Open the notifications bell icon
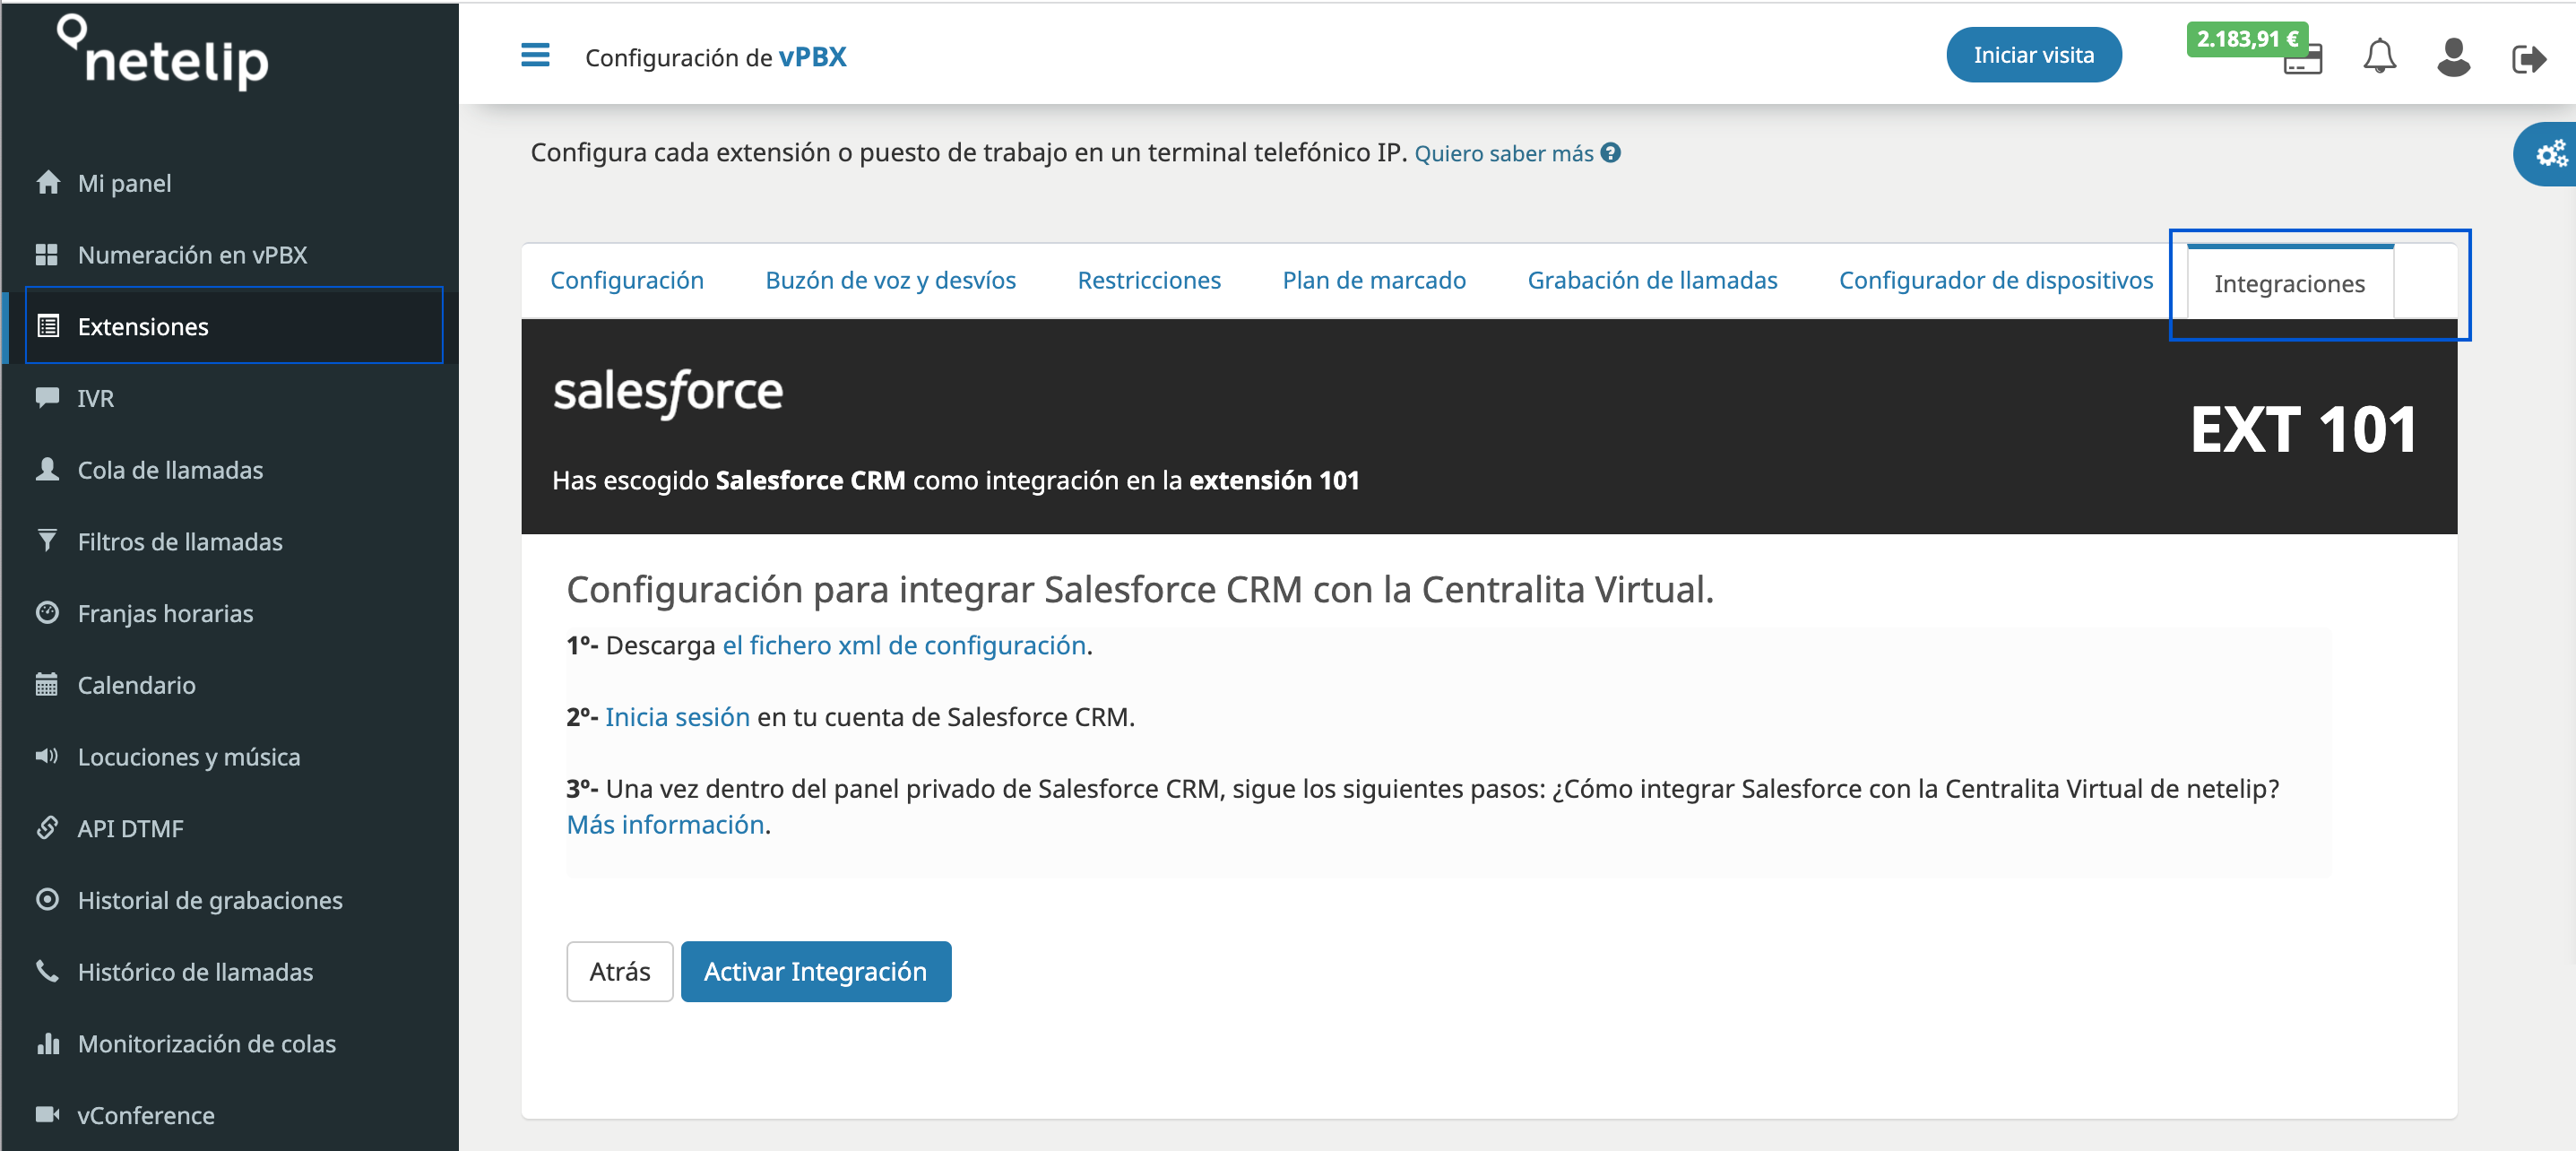 [2379, 56]
